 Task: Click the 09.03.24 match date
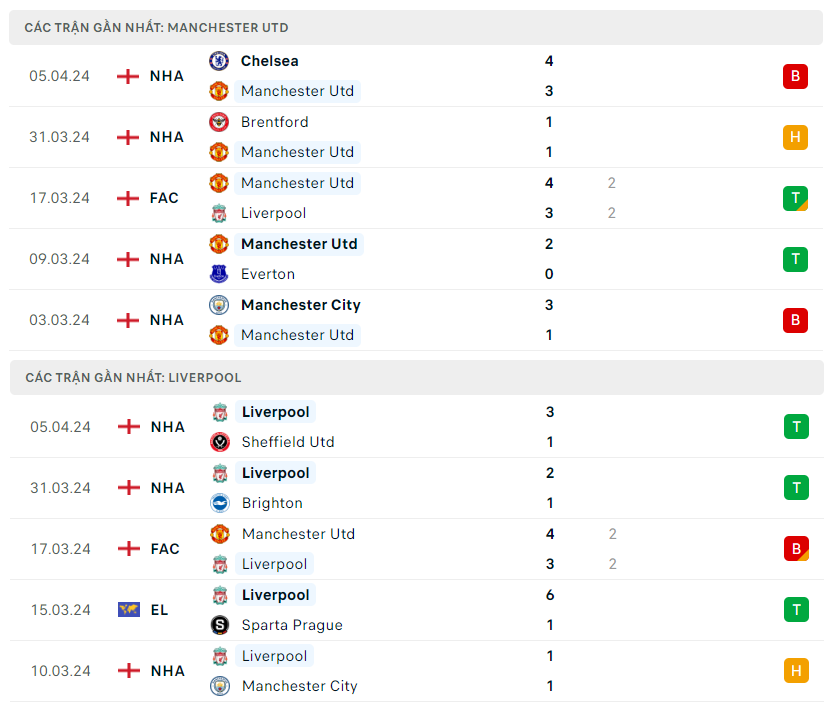60,259
